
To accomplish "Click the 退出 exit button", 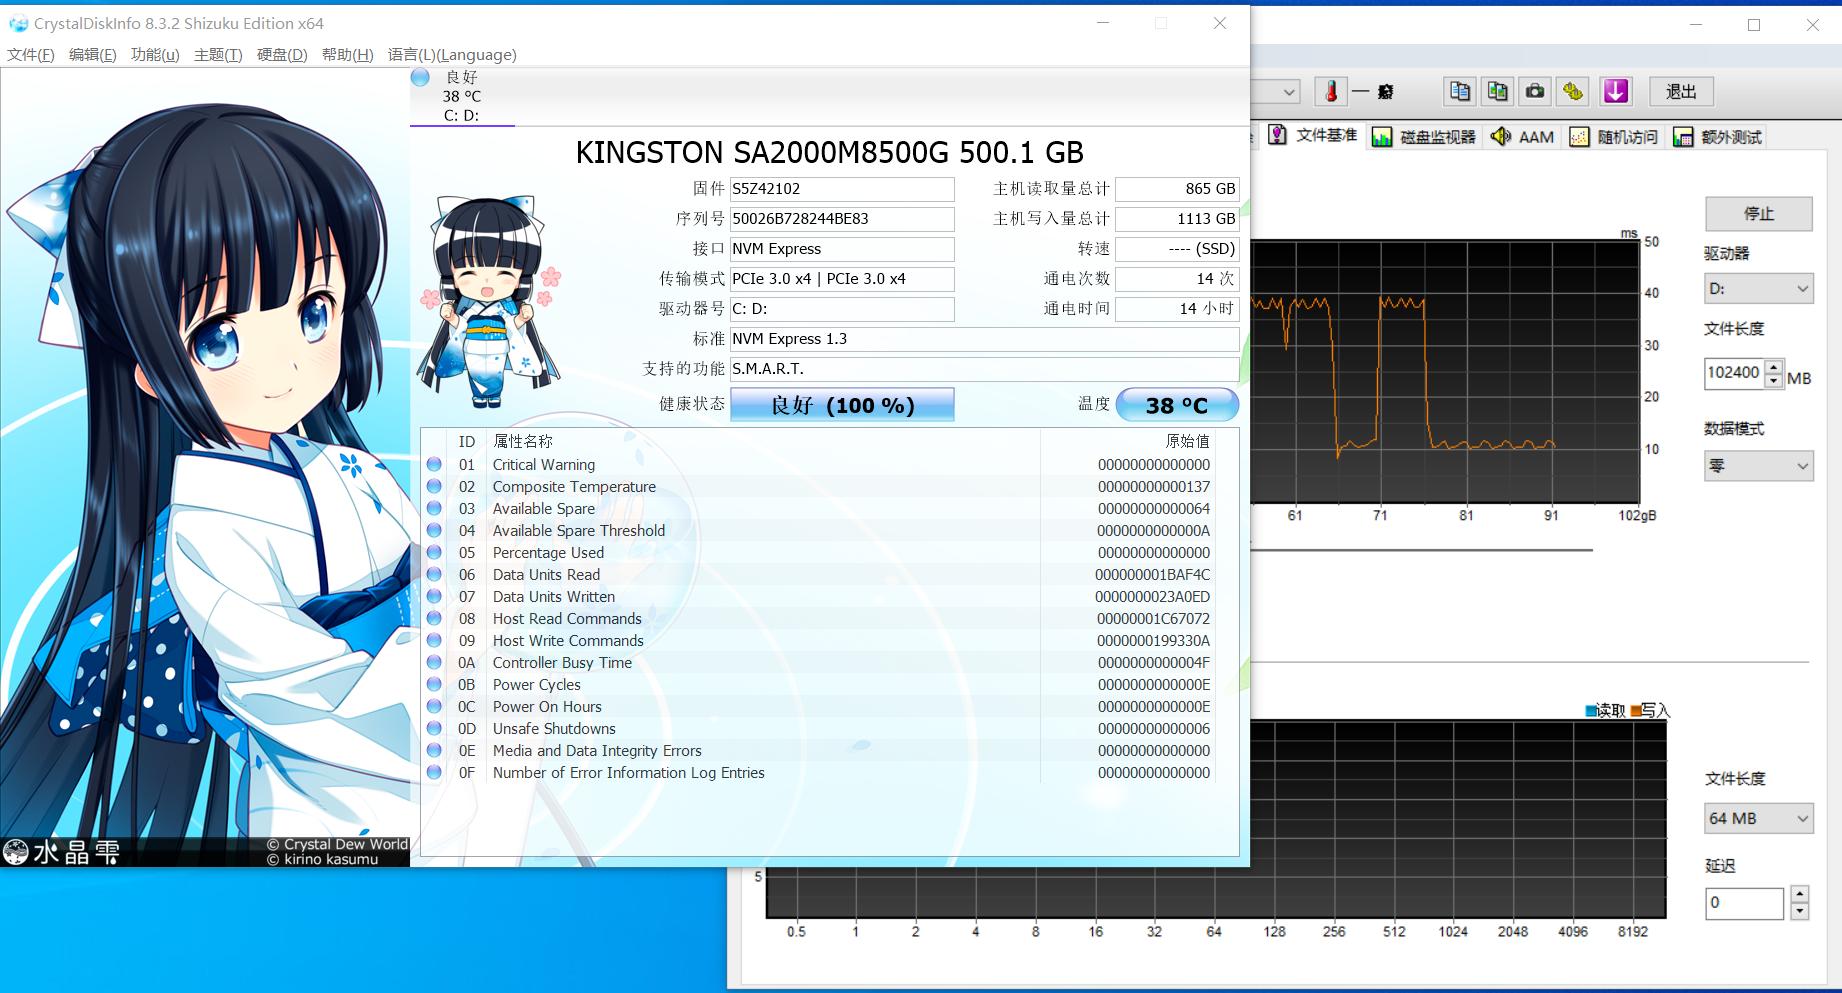I will (x=1681, y=92).
